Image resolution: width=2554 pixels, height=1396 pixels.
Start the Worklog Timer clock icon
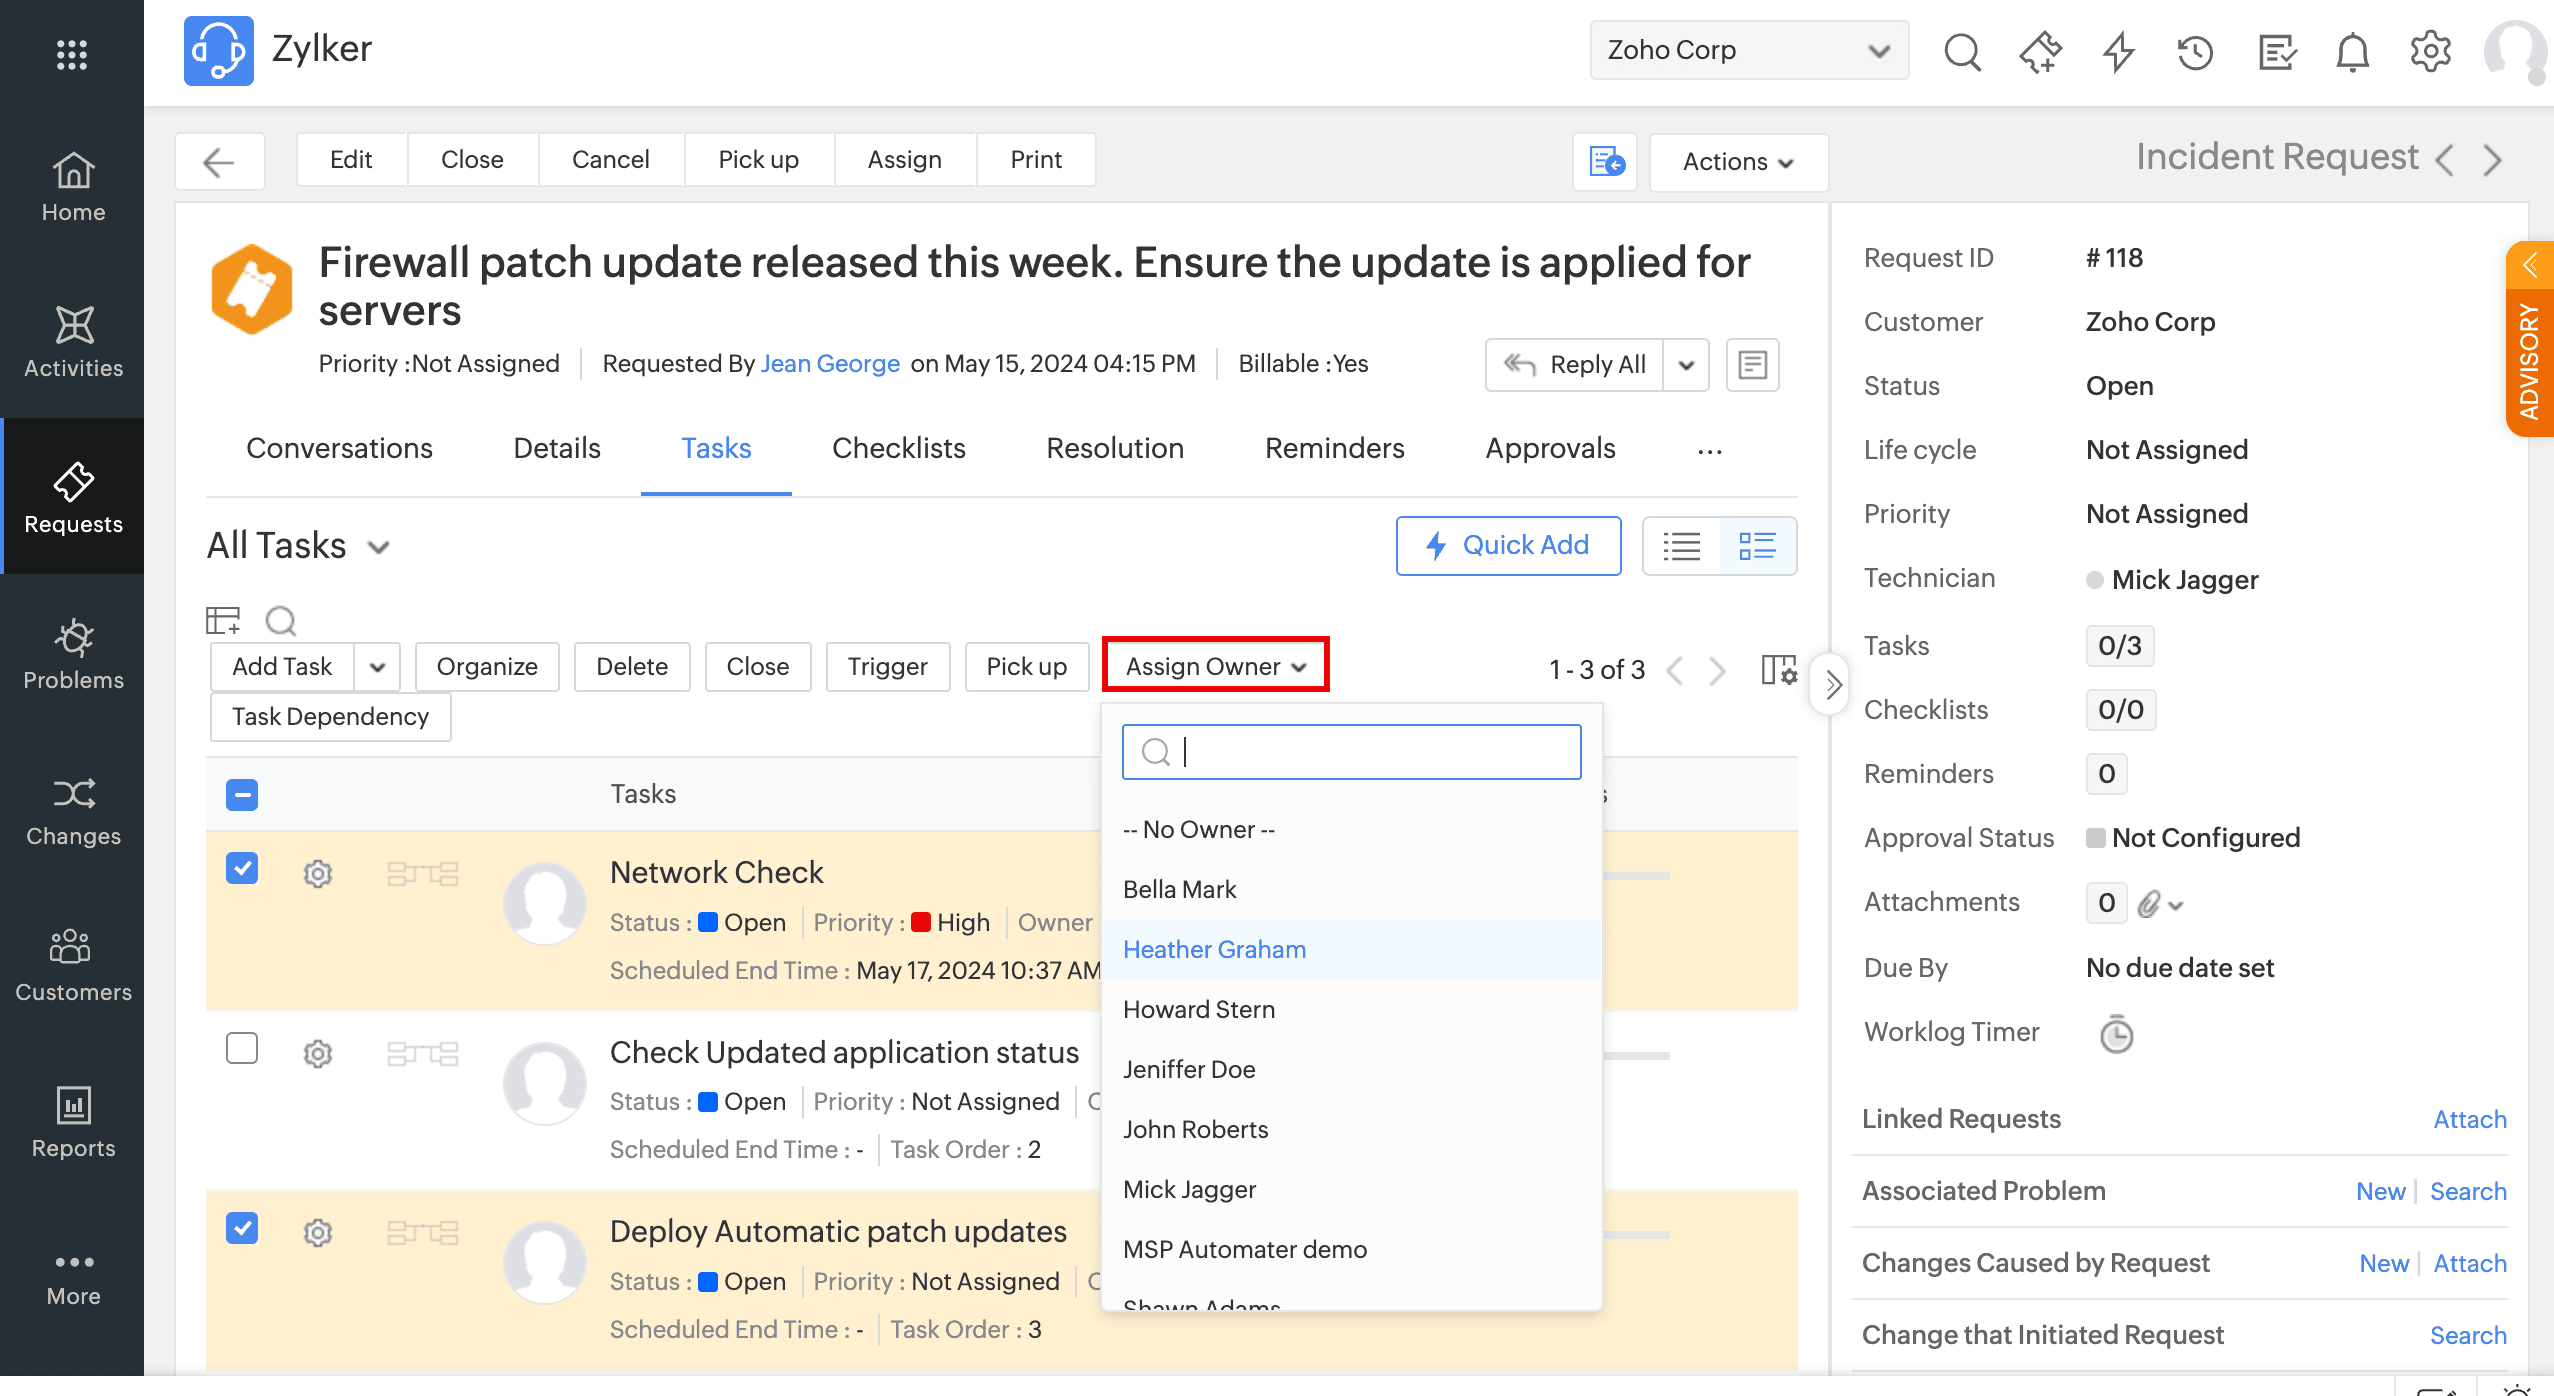[2116, 1034]
